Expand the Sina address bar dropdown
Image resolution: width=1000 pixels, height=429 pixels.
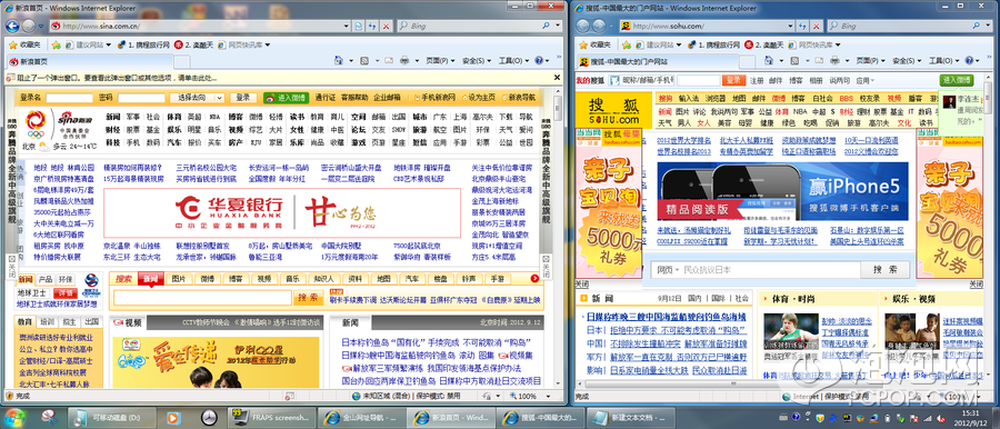(345, 26)
